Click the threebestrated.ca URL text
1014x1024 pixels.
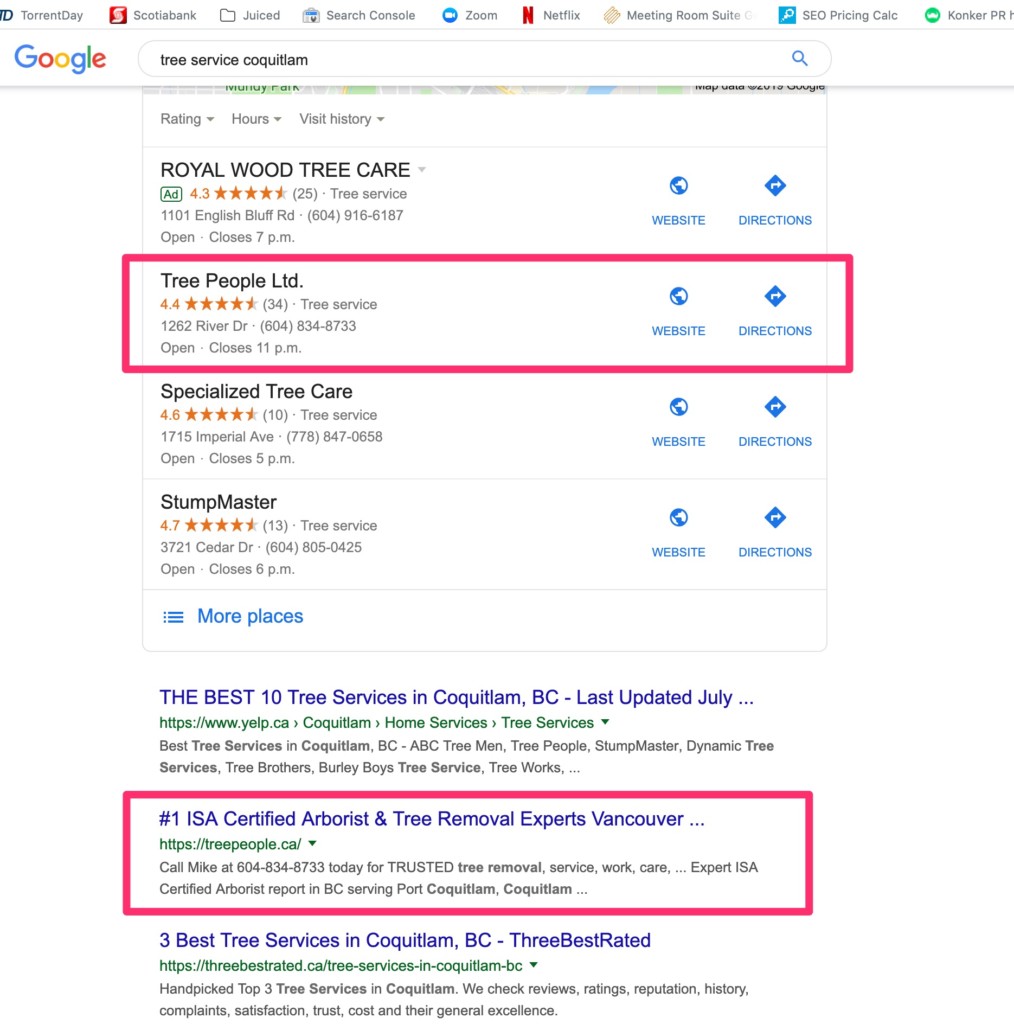pyautogui.click(x=341, y=965)
